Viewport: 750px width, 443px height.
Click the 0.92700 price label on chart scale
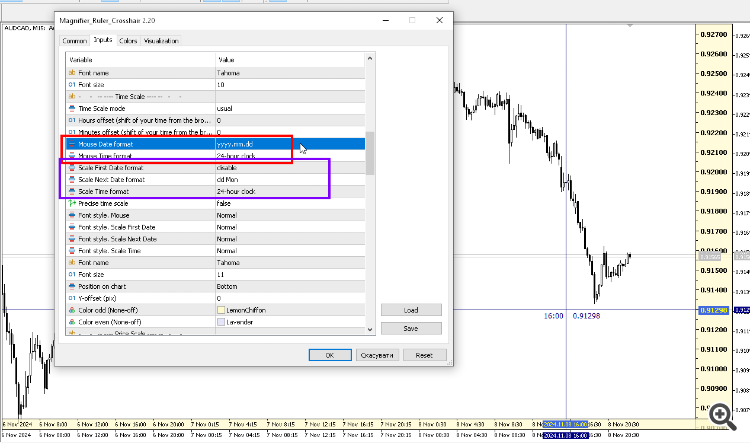tap(714, 34)
